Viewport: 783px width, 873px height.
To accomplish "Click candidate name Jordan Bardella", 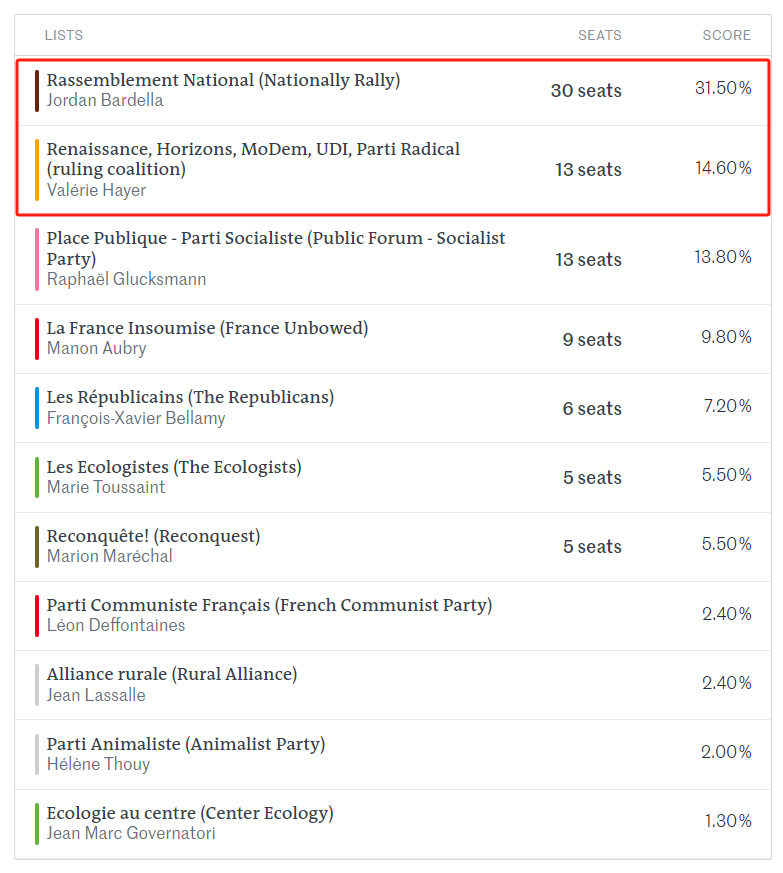I will [105, 101].
